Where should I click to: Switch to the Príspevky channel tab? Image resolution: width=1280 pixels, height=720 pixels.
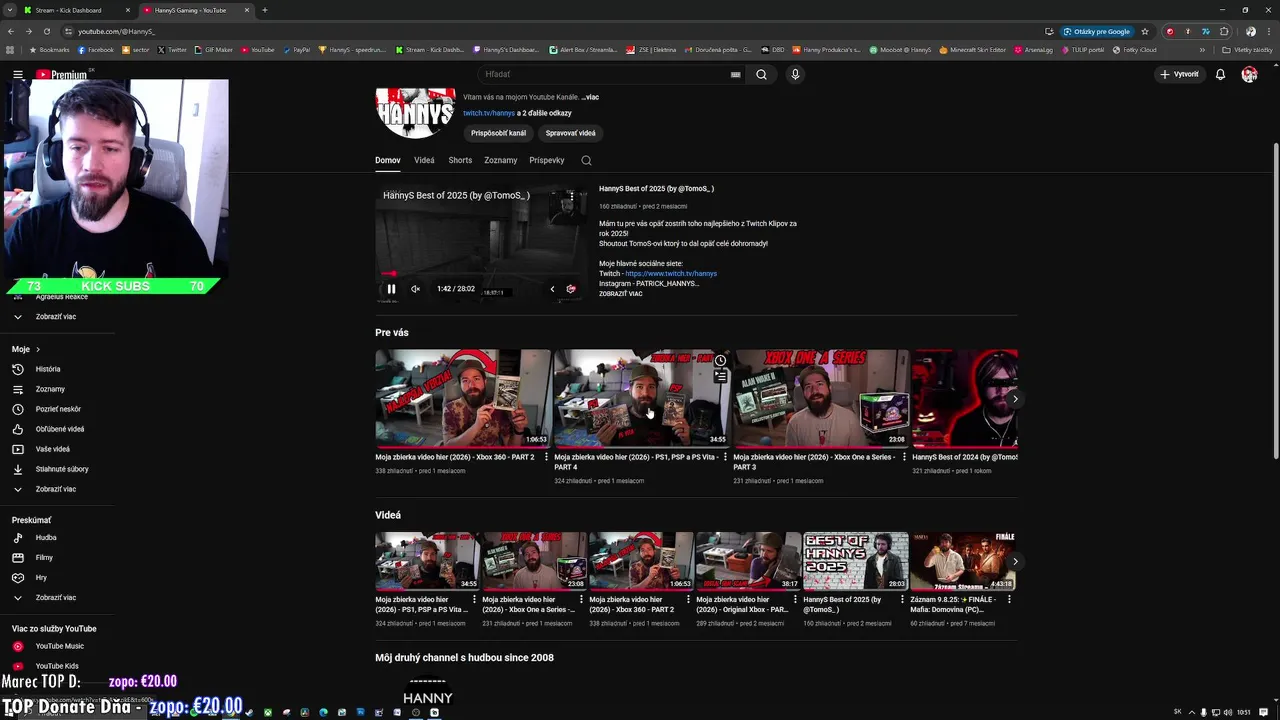coord(547,160)
